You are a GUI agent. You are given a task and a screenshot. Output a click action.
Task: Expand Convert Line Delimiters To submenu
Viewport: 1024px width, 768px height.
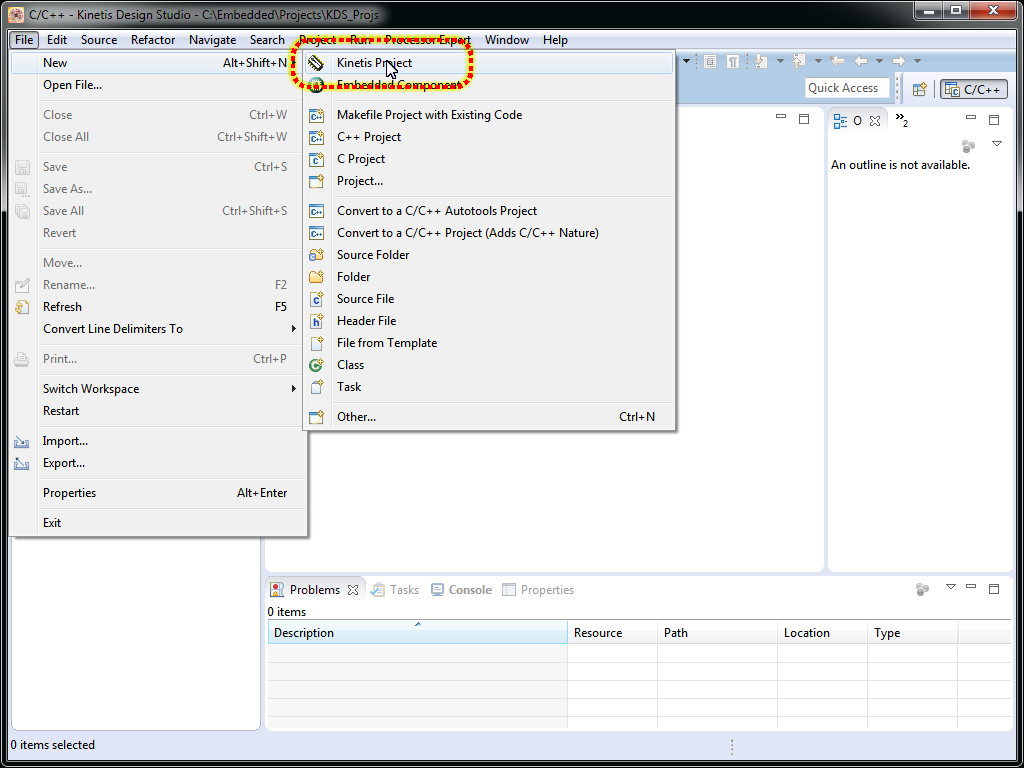159,328
